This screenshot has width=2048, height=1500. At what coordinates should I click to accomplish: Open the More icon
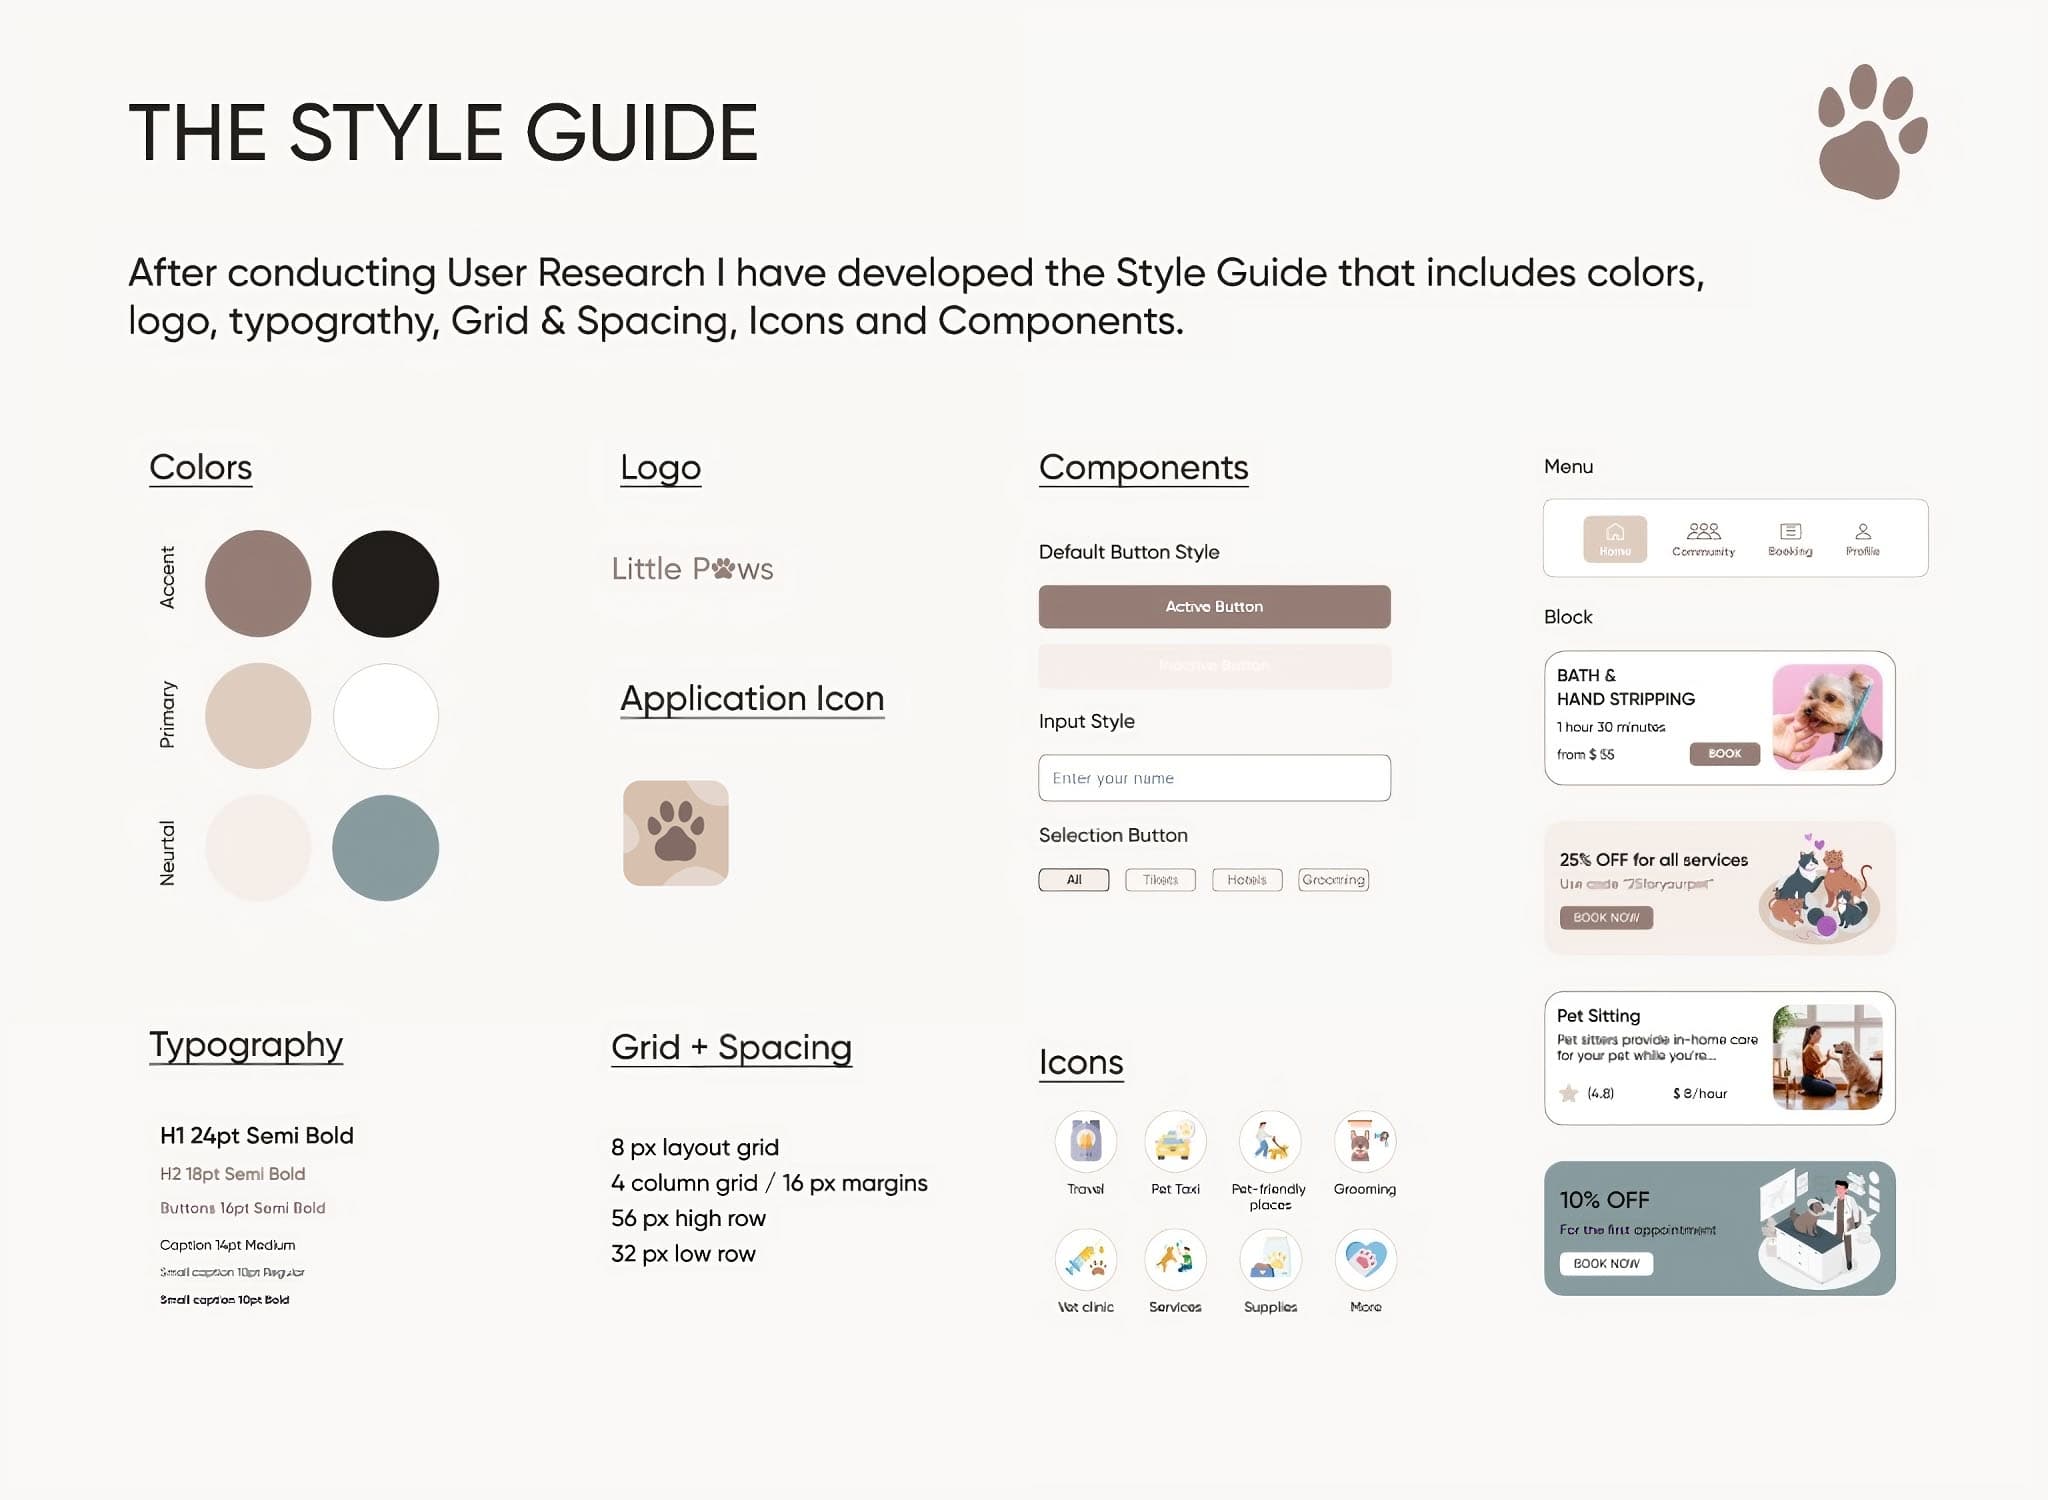[x=1364, y=1262]
